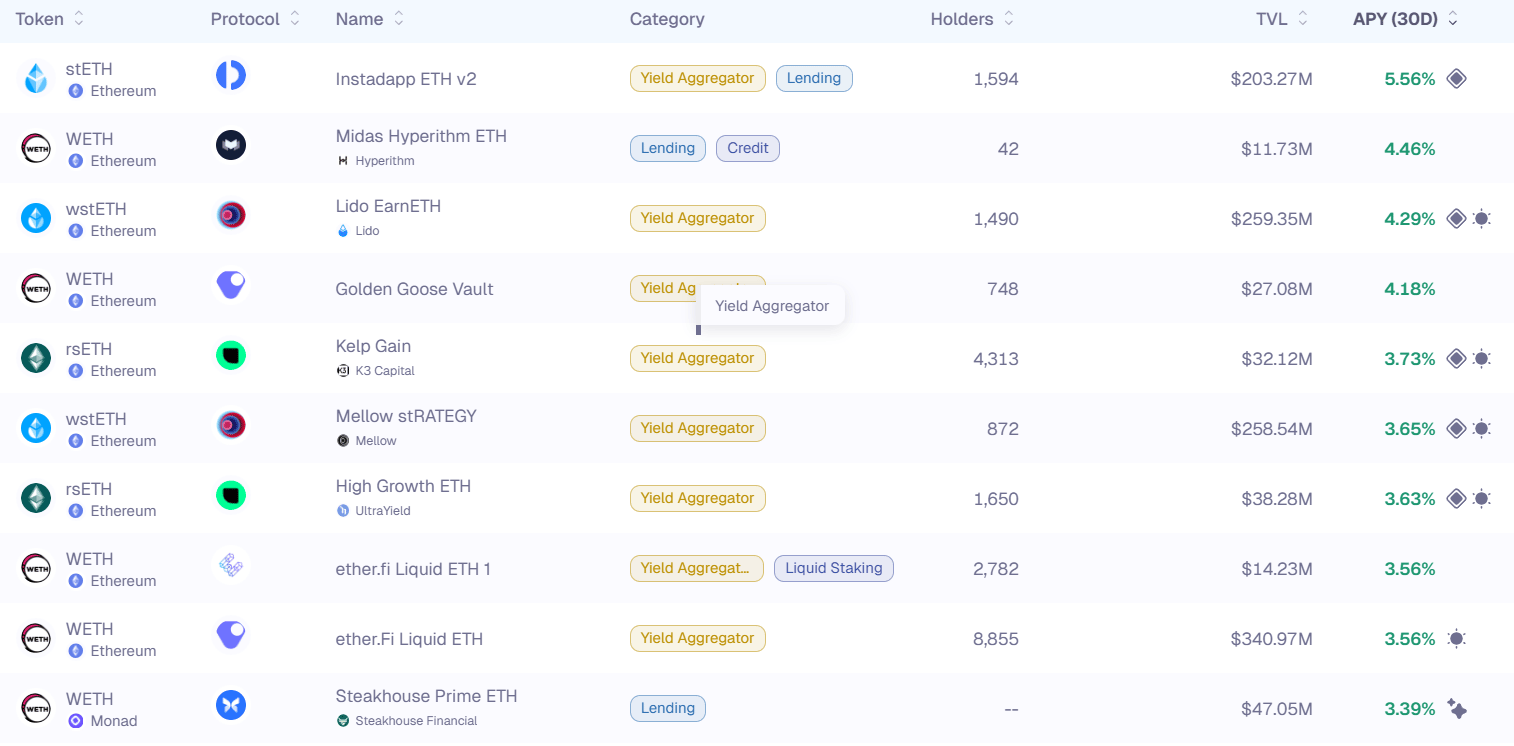Click the $14.23M TVL value
Screen dimensions: 1514x746
pyautogui.click(x=1277, y=569)
